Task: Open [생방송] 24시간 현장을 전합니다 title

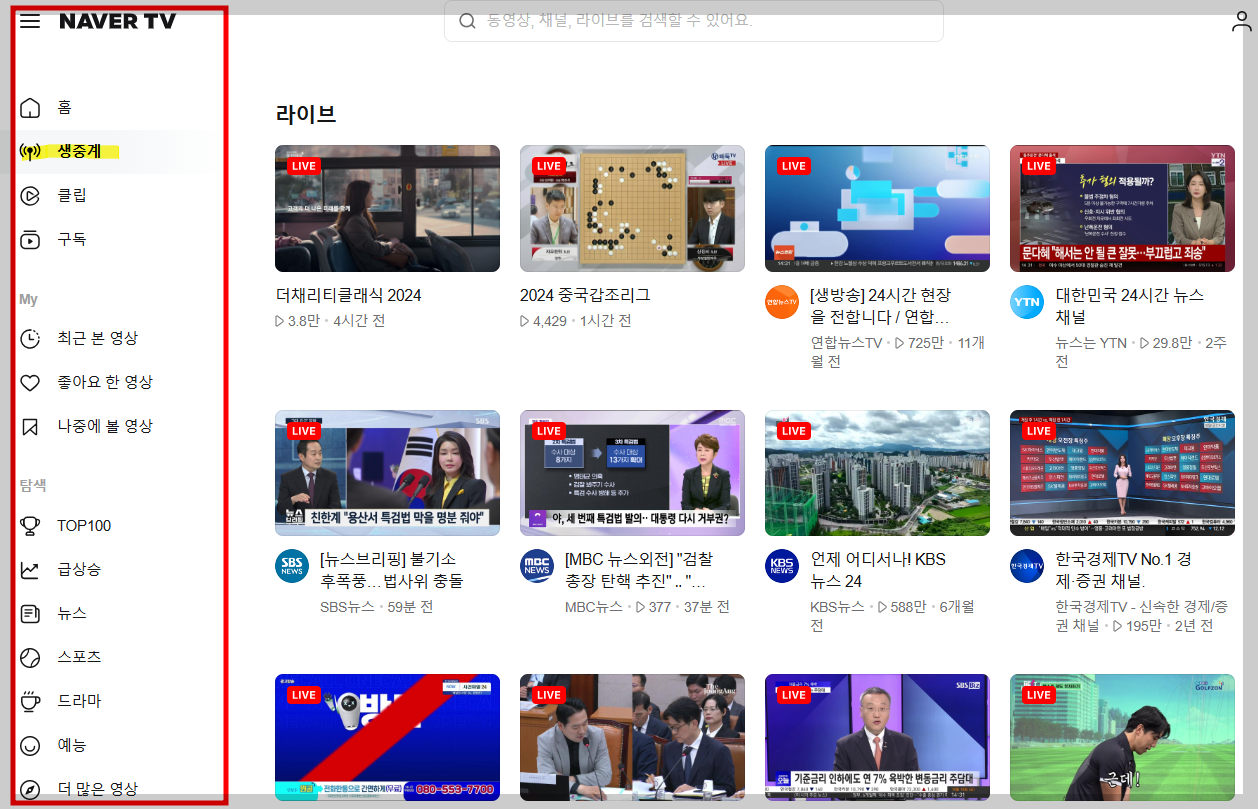Action: pyautogui.click(x=881, y=306)
